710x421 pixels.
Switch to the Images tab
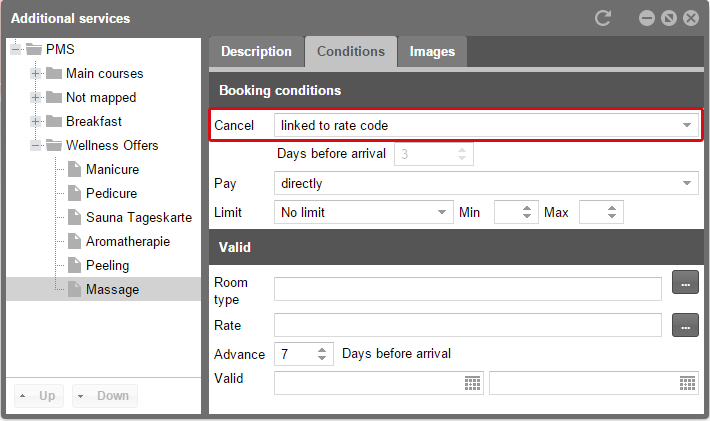click(432, 52)
